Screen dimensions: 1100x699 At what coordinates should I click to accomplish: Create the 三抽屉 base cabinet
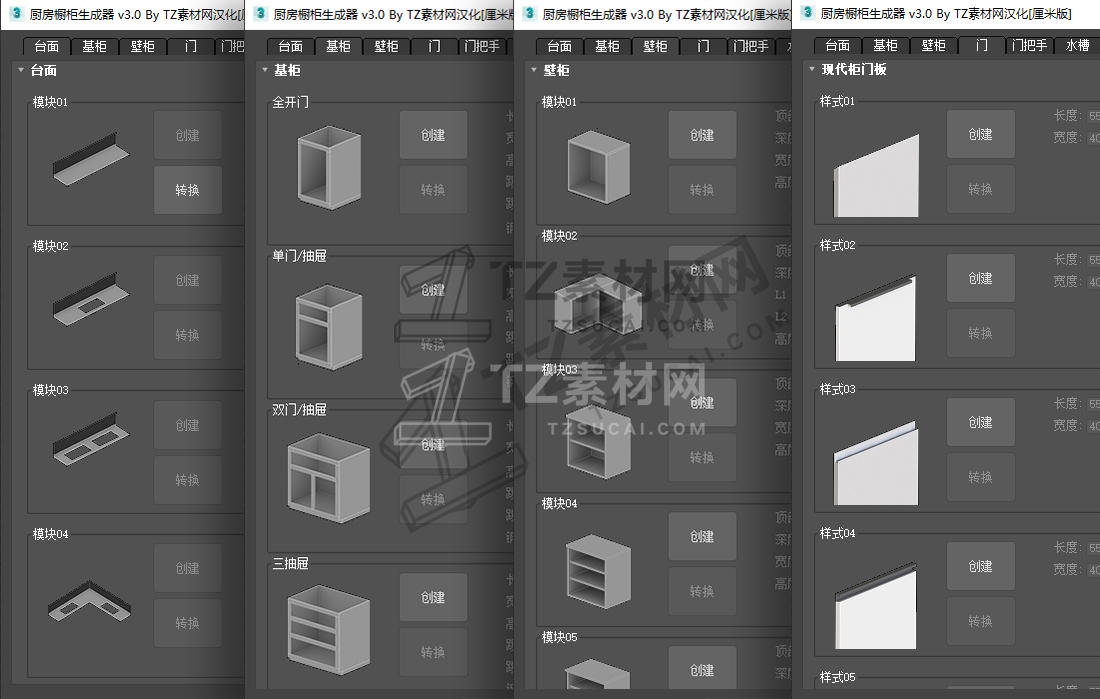pyautogui.click(x=433, y=597)
